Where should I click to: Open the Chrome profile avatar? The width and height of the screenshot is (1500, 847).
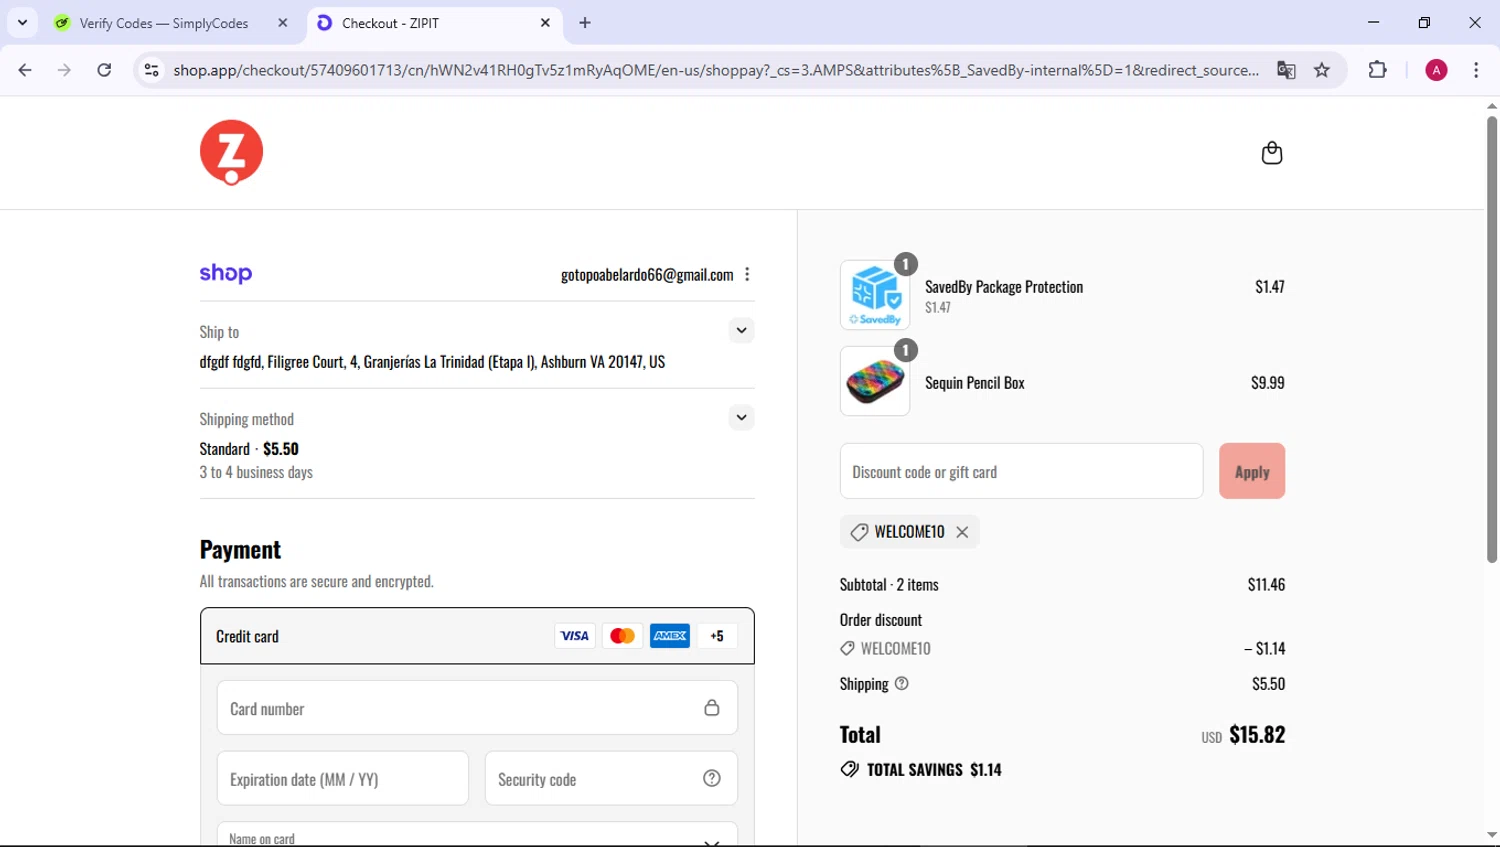click(x=1436, y=70)
